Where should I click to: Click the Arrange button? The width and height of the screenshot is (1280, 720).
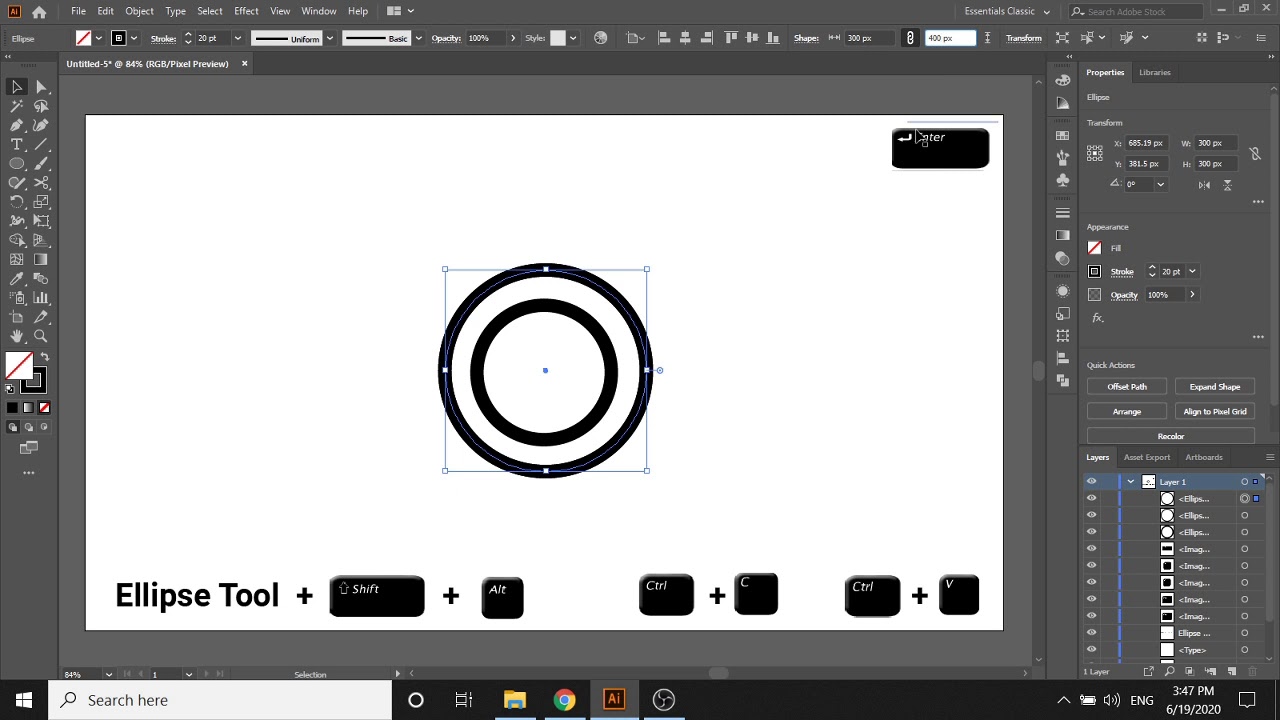tap(1127, 412)
